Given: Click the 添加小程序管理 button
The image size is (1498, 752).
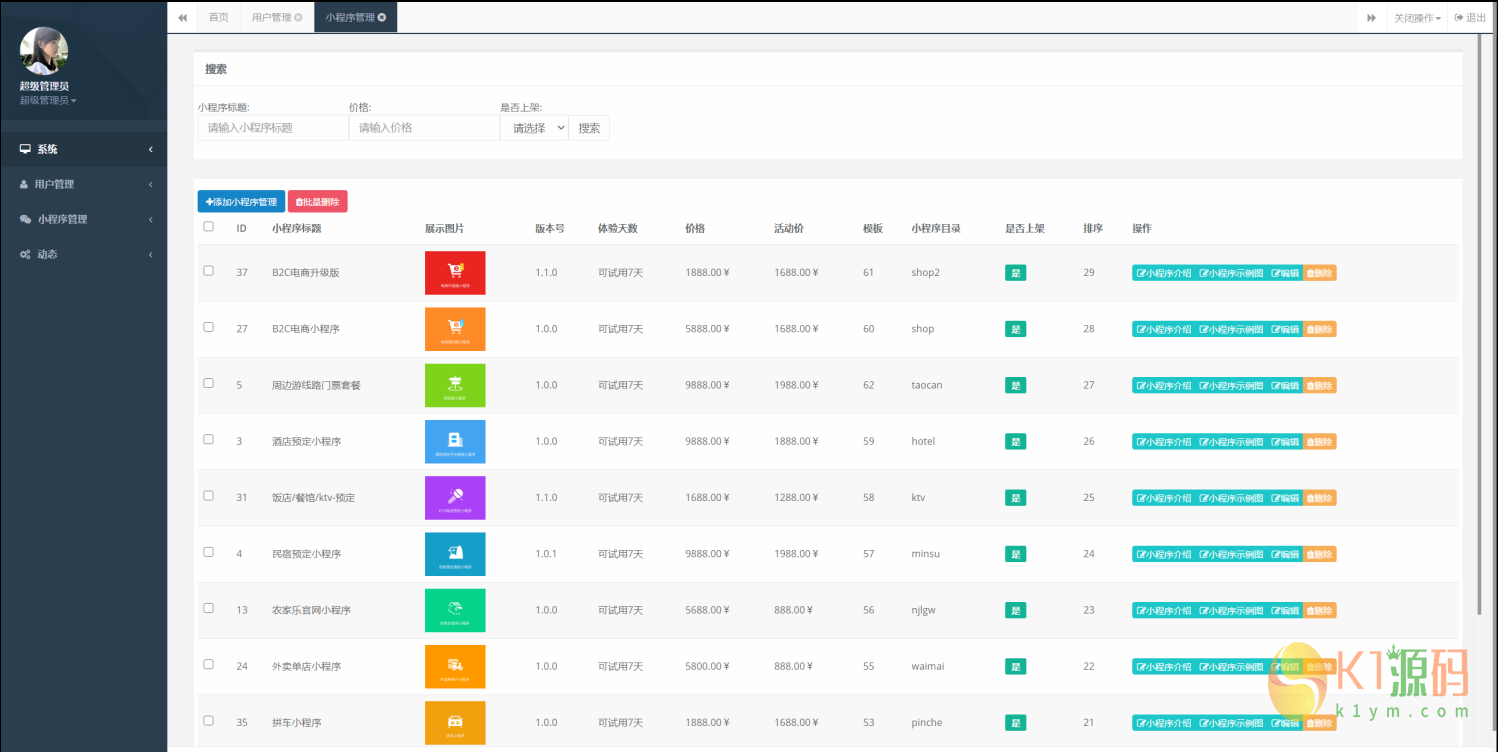Looking at the screenshot, I should pyautogui.click(x=241, y=202).
